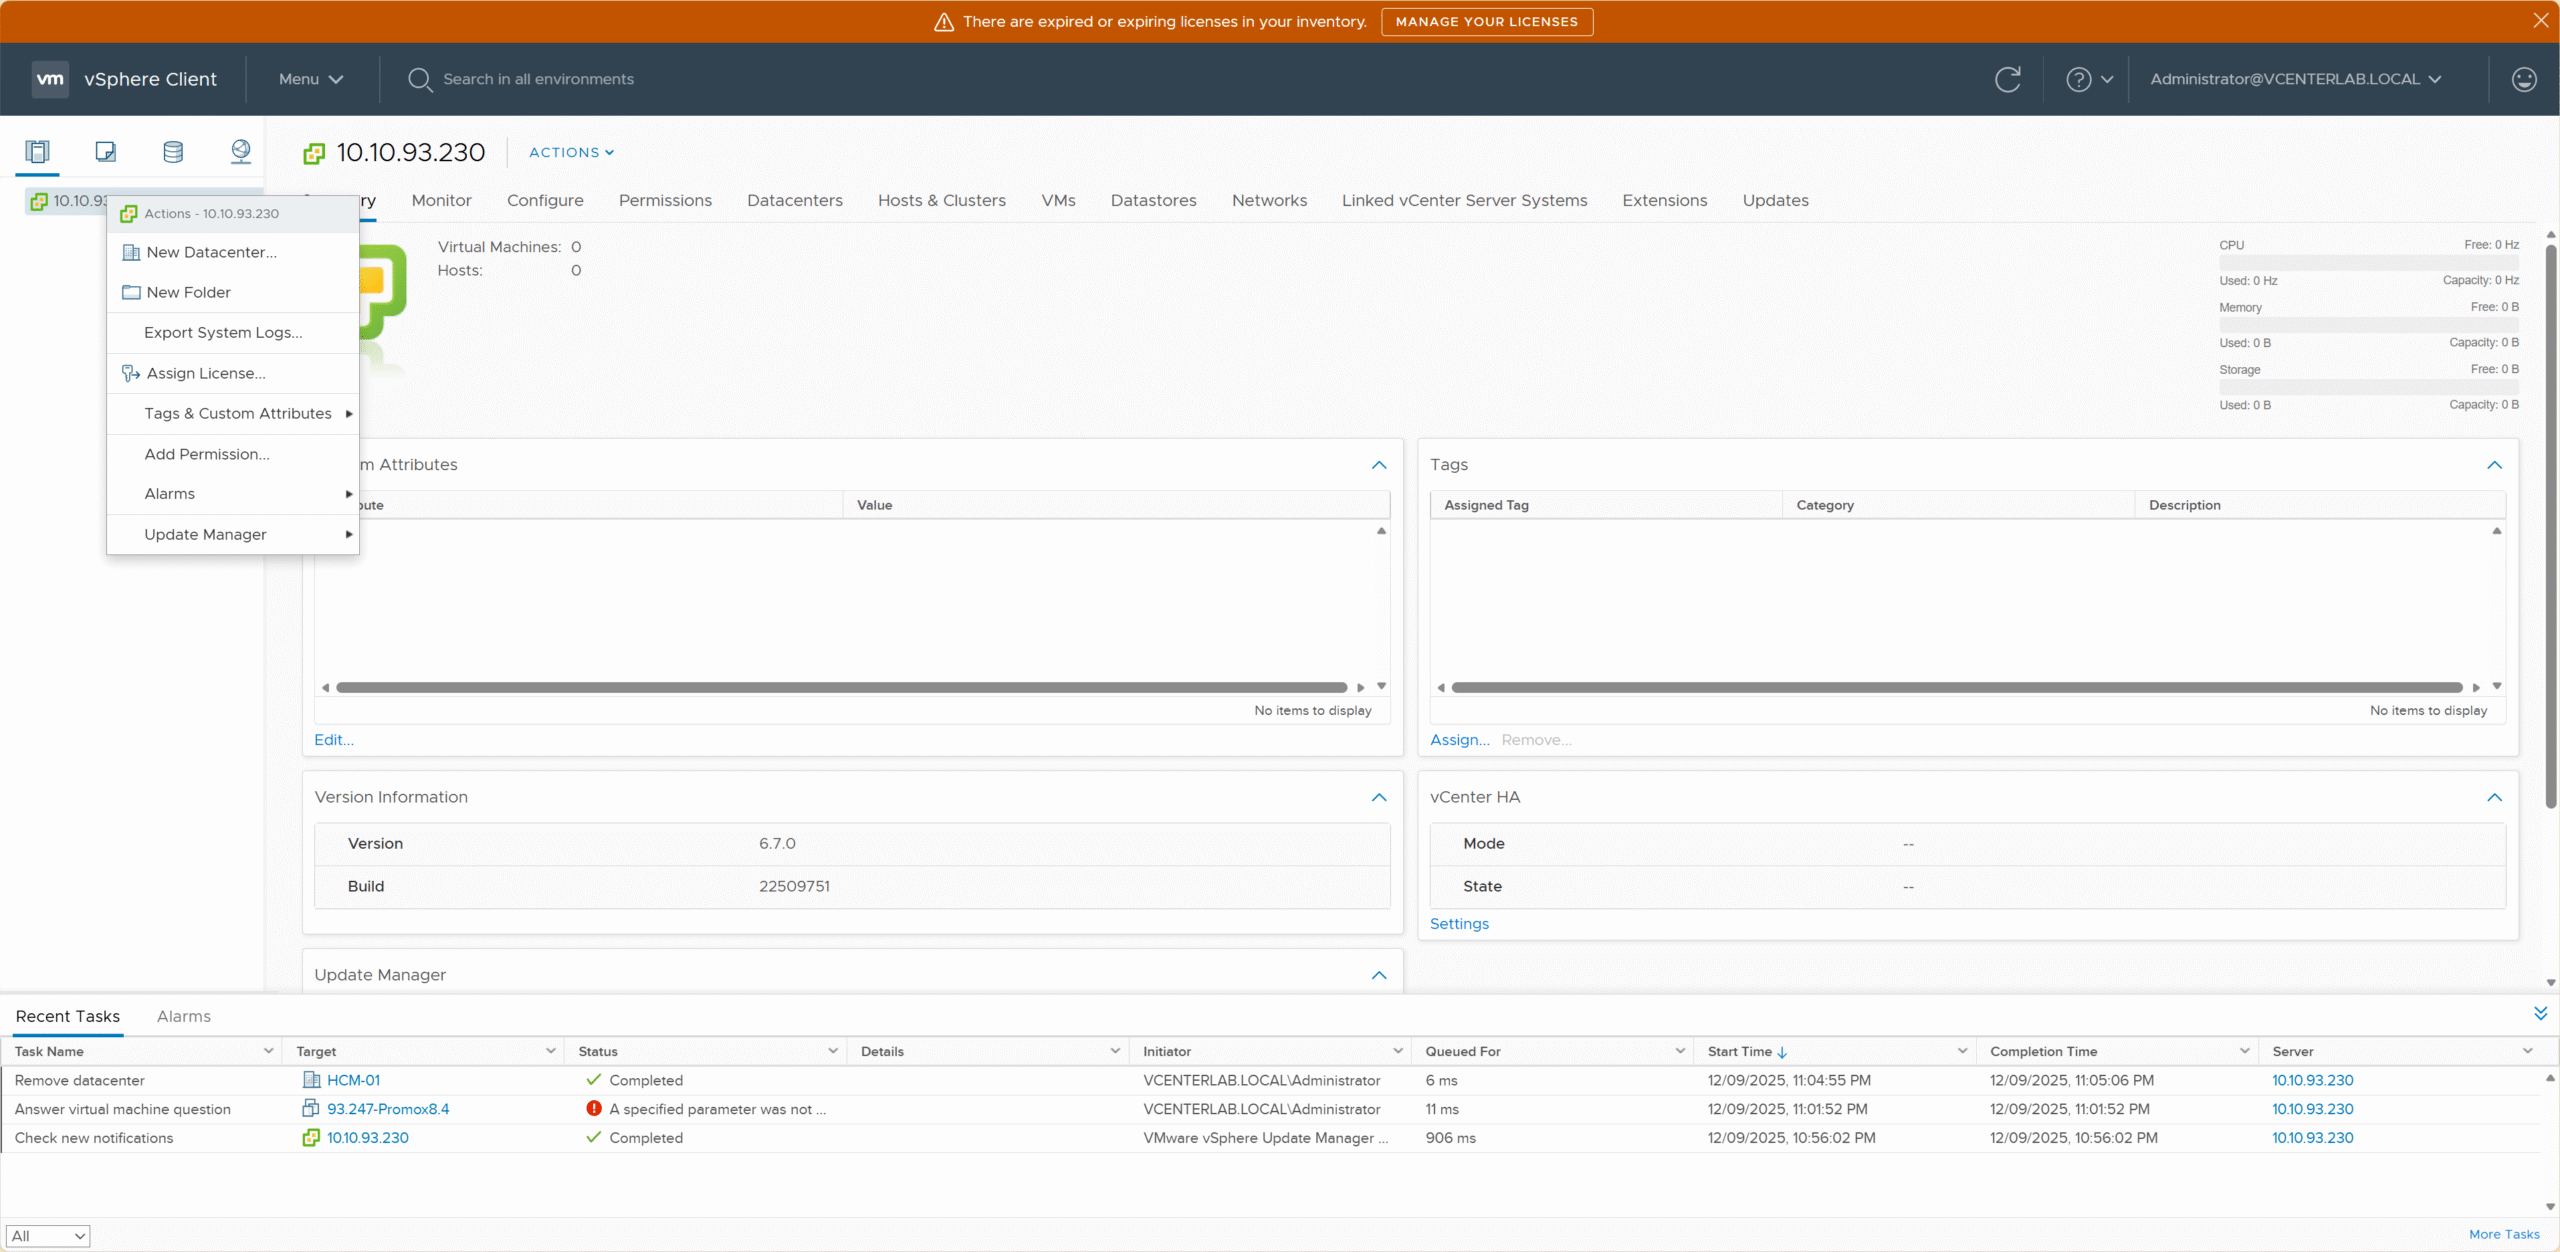
Task: Collapse the Version Information panel
Action: (x=1379, y=797)
